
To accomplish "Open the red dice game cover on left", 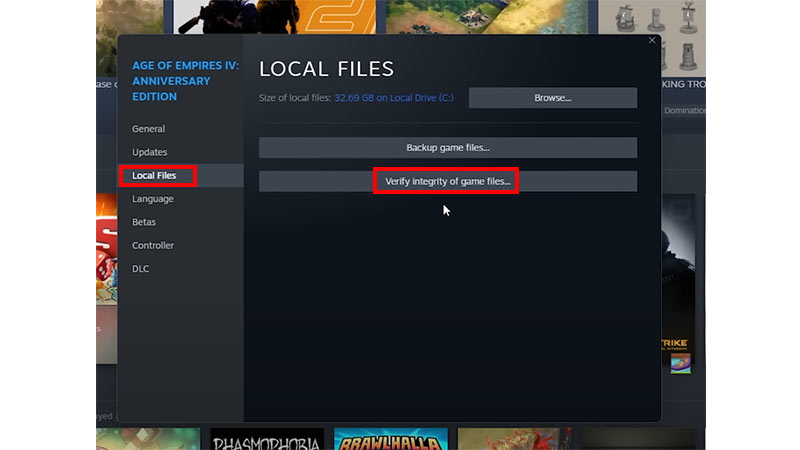I will (107, 249).
